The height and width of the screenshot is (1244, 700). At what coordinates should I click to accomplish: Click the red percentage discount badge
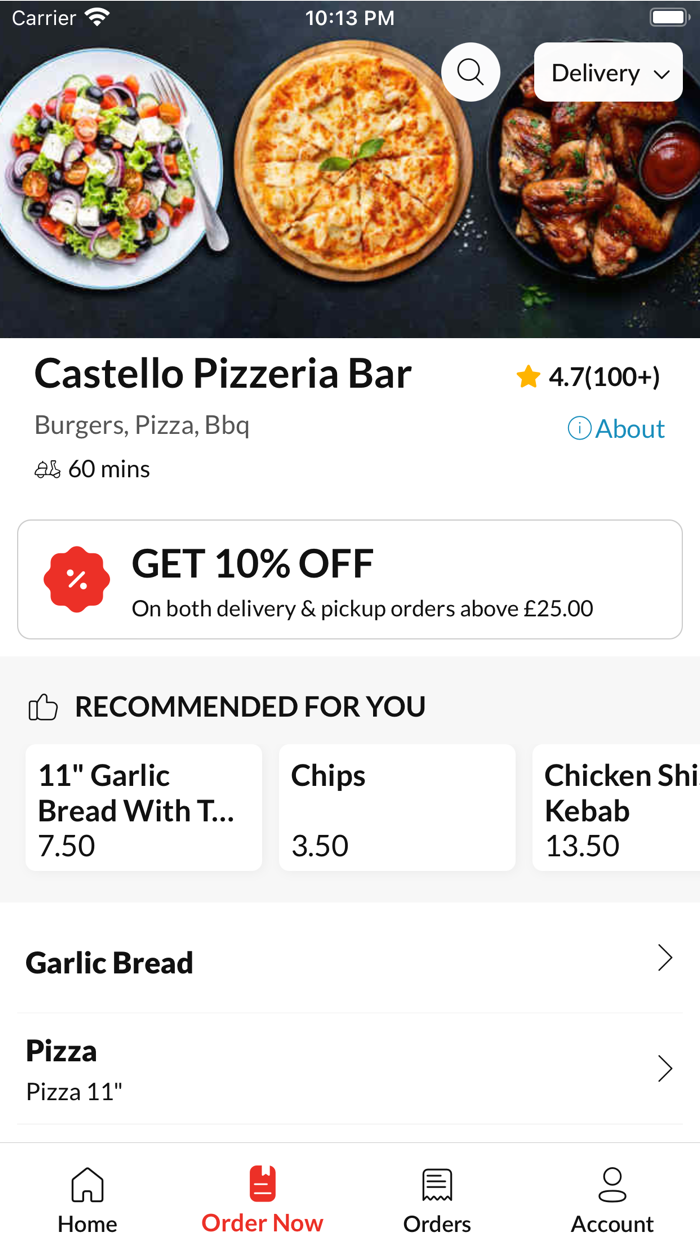(x=77, y=579)
